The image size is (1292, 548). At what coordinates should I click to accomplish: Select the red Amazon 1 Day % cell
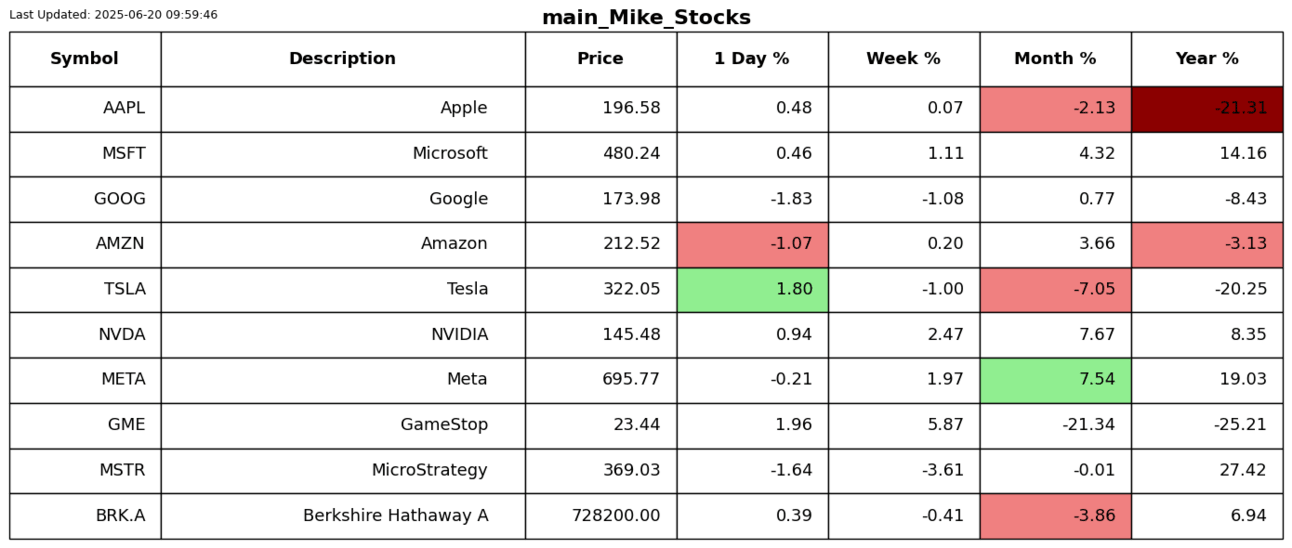pos(752,244)
